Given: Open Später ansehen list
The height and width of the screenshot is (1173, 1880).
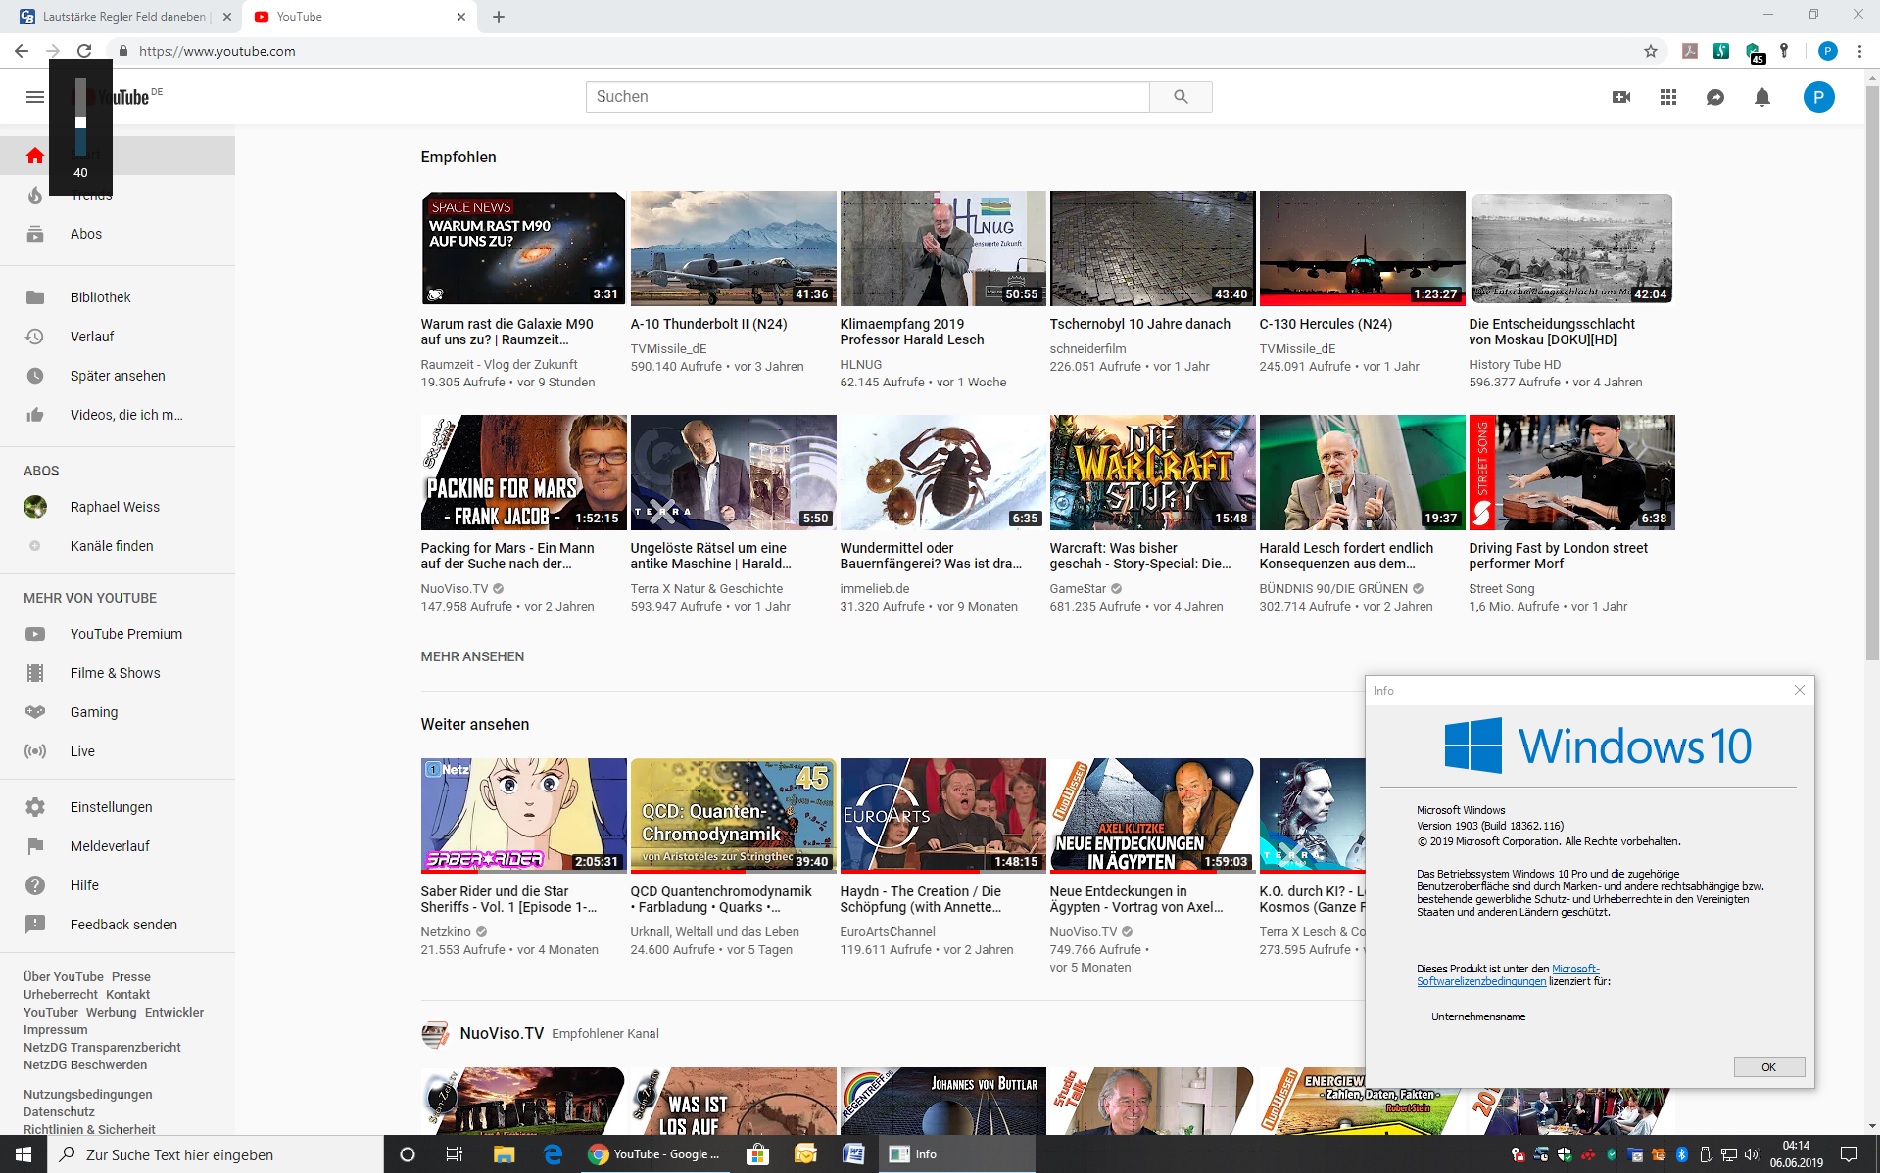Looking at the screenshot, I should [x=117, y=376].
